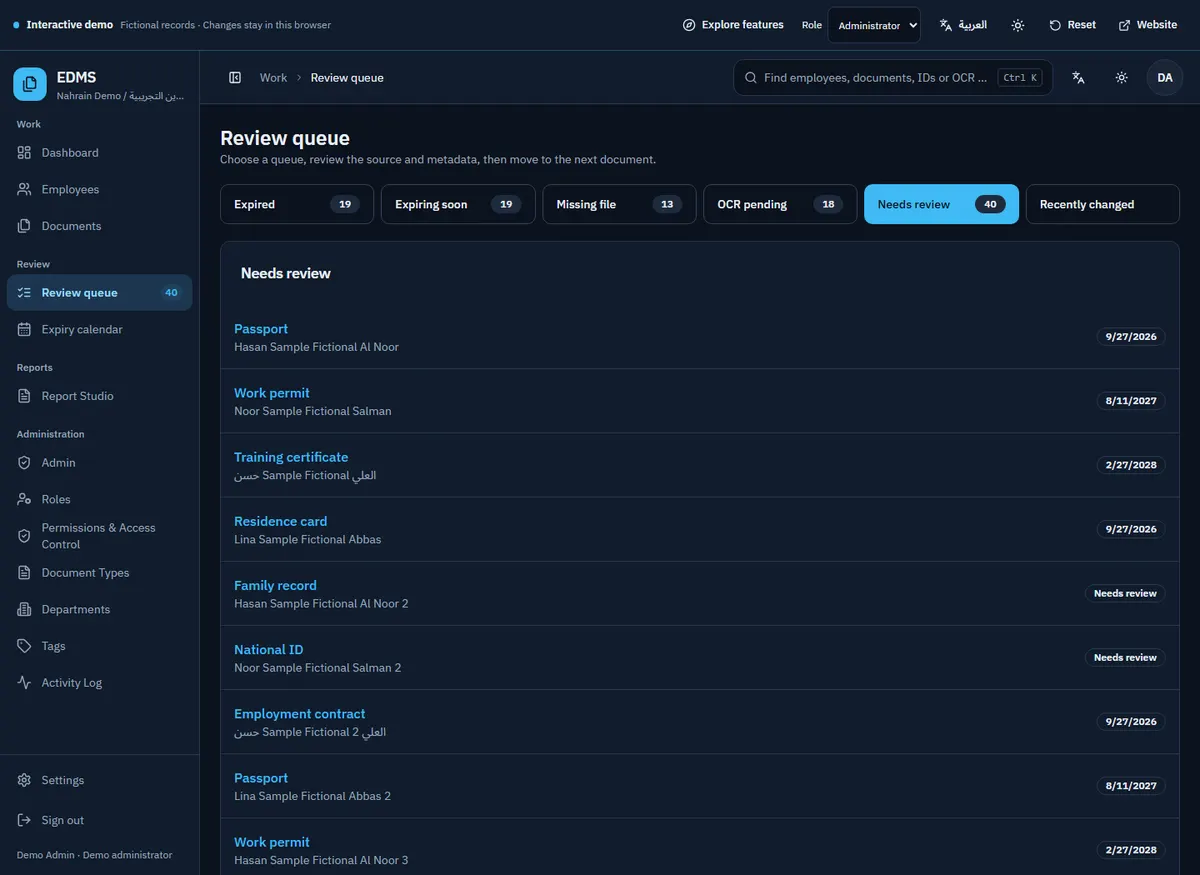Click the EDMS logo icon in the sidebar
Image resolution: width=1200 pixels, height=875 pixels.
(30, 85)
